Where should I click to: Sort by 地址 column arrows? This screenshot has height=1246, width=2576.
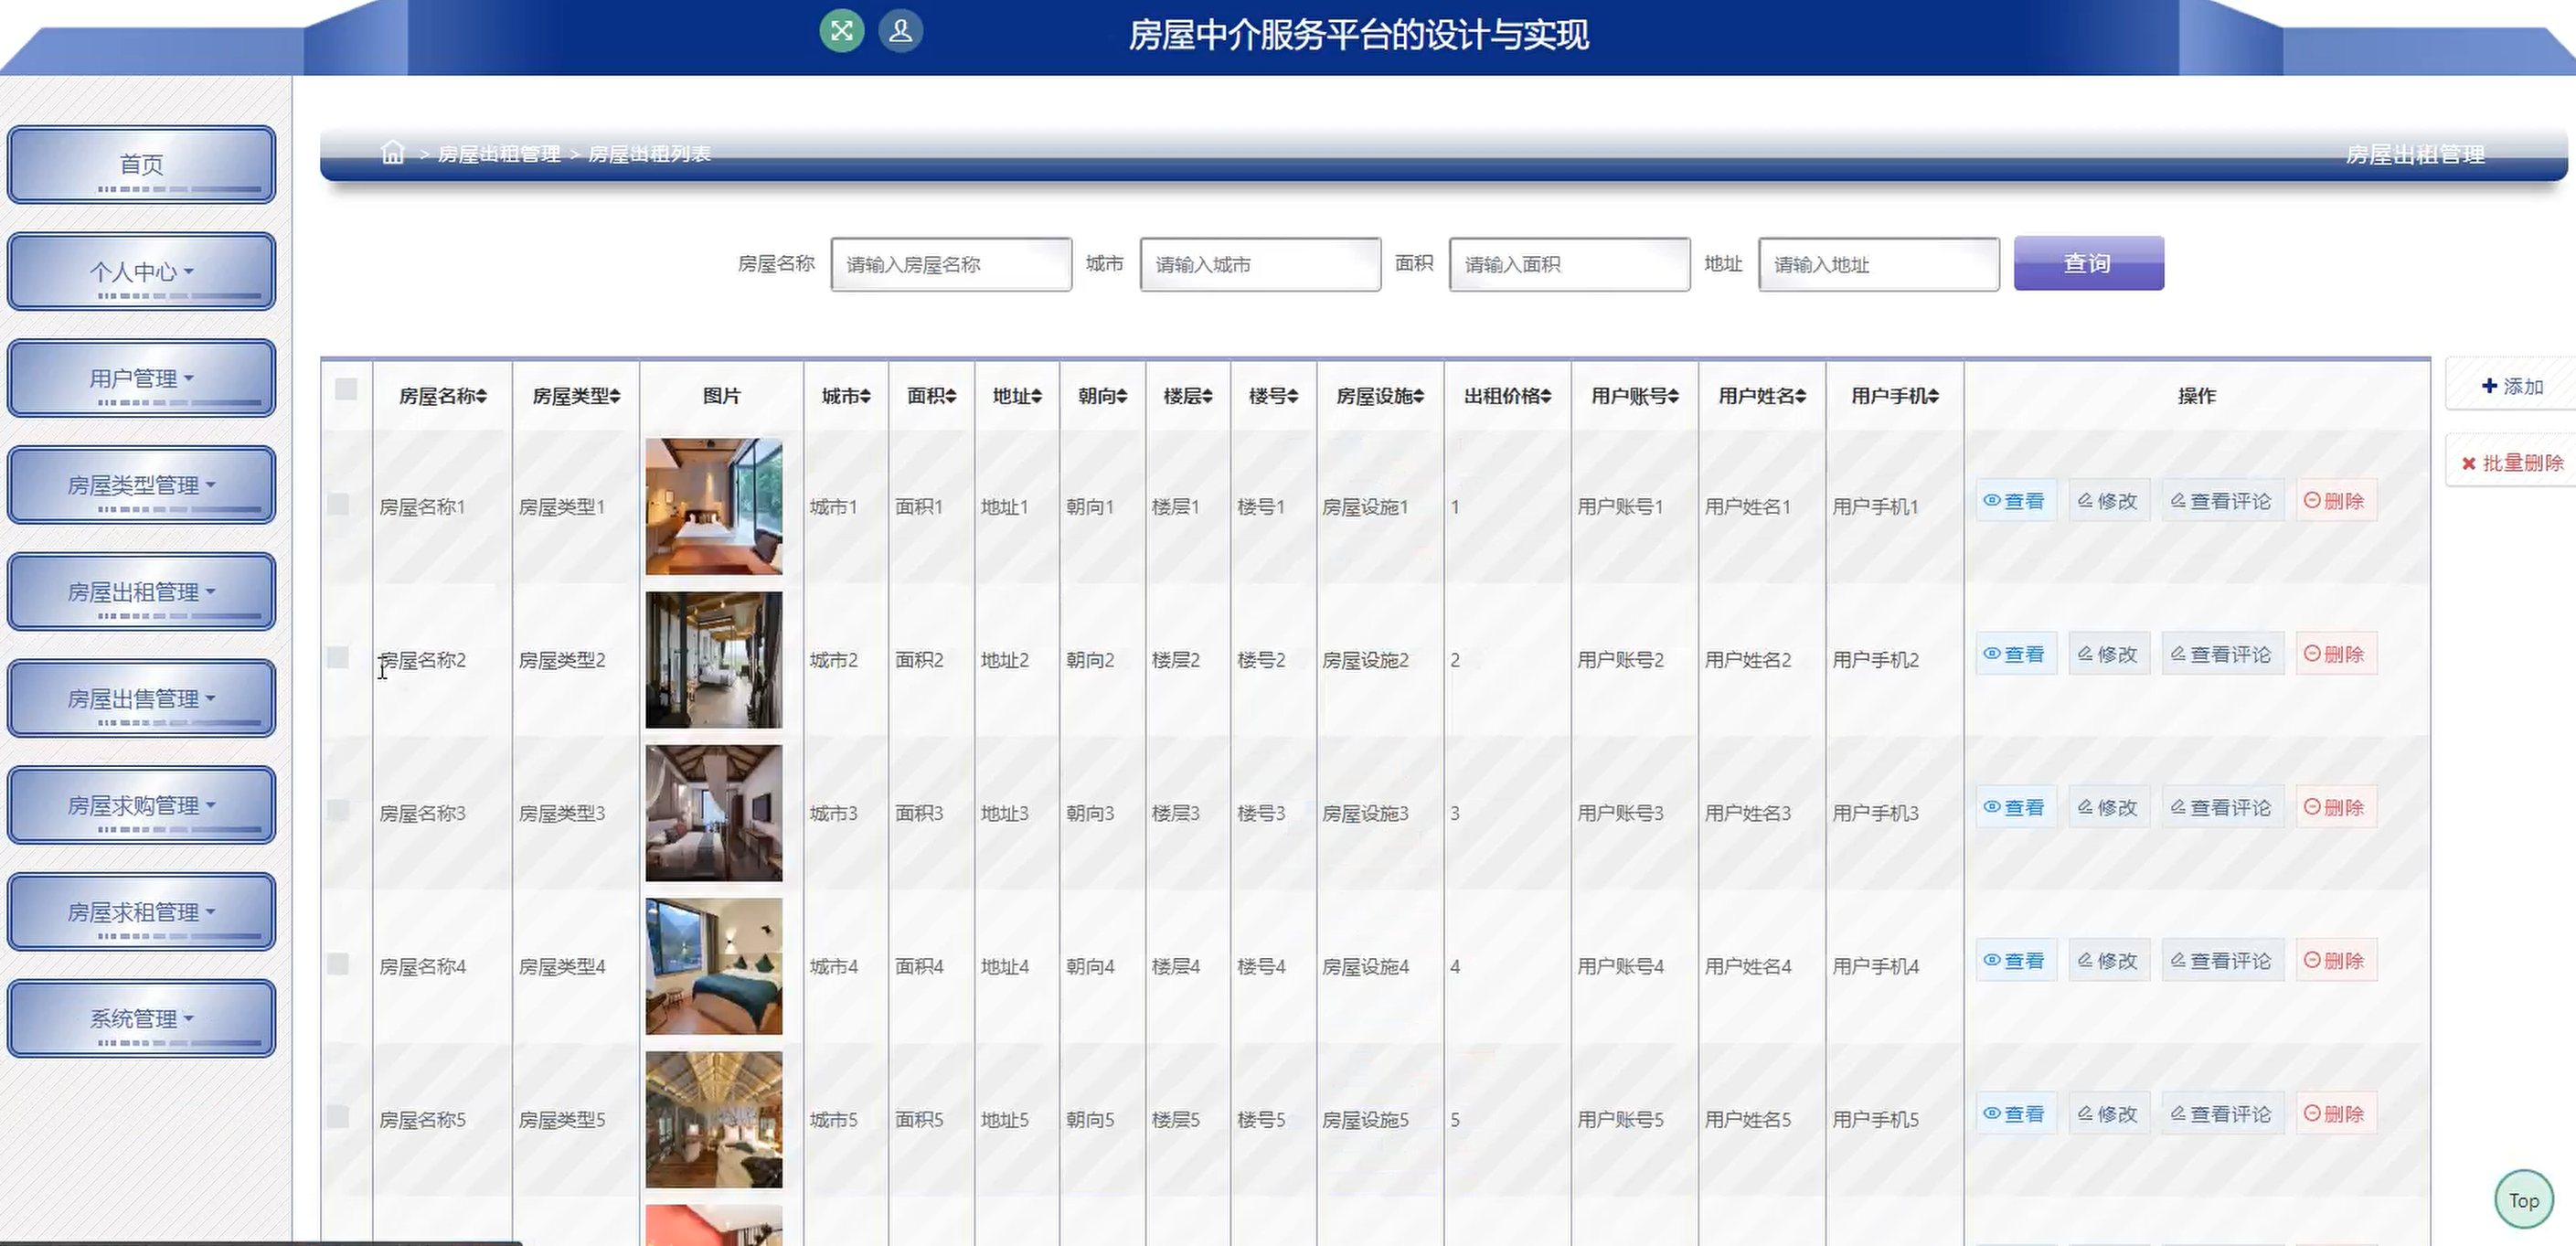coord(1037,397)
